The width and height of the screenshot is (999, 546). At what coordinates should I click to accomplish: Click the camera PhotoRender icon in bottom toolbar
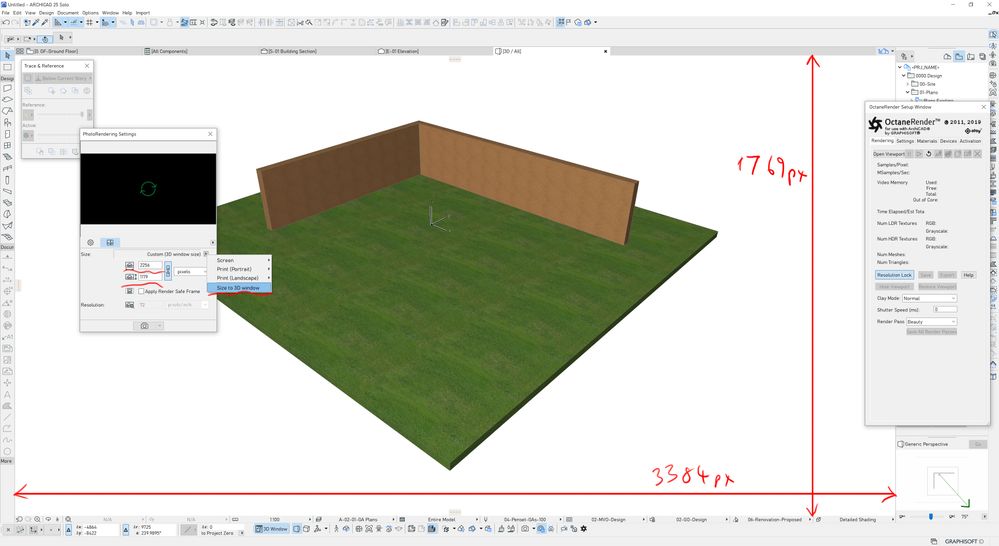pyautogui.click(x=524, y=529)
